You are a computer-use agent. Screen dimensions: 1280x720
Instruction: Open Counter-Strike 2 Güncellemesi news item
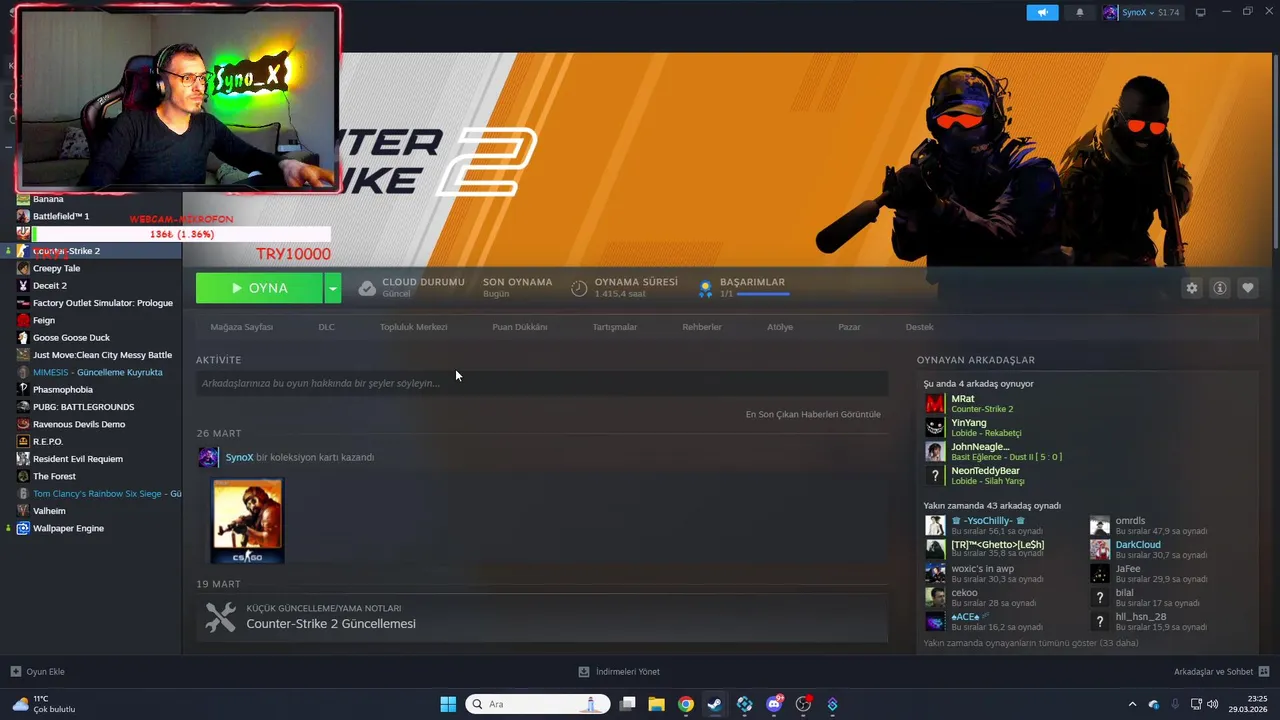(542, 618)
